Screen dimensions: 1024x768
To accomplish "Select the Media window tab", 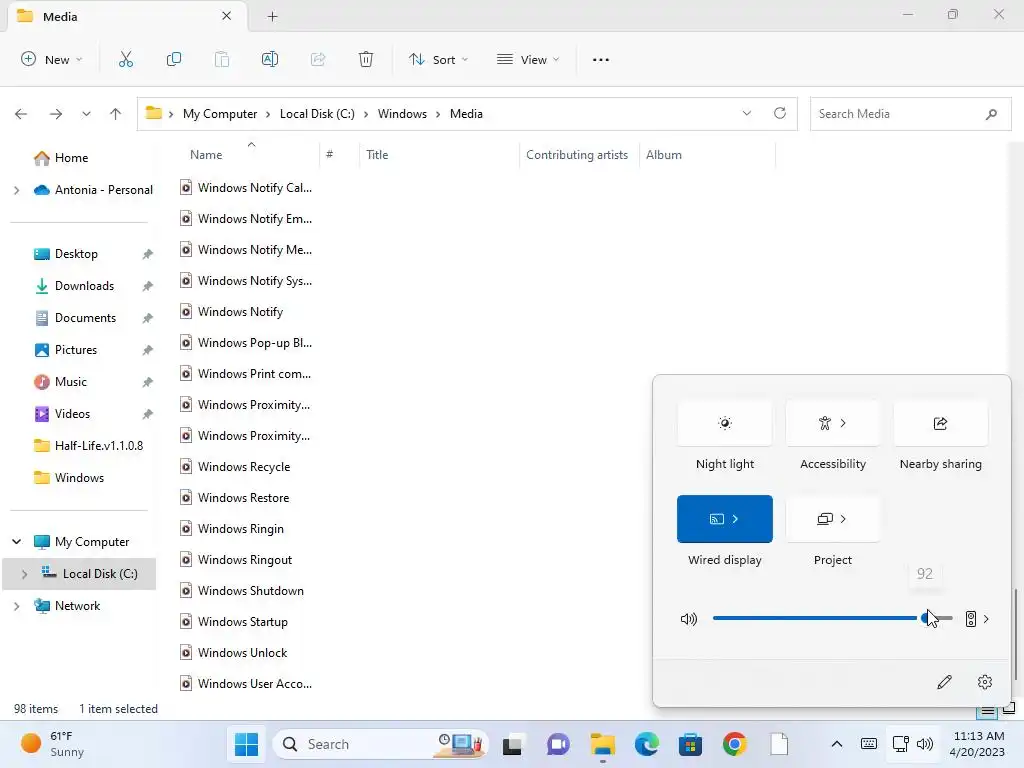I will pyautogui.click(x=127, y=16).
